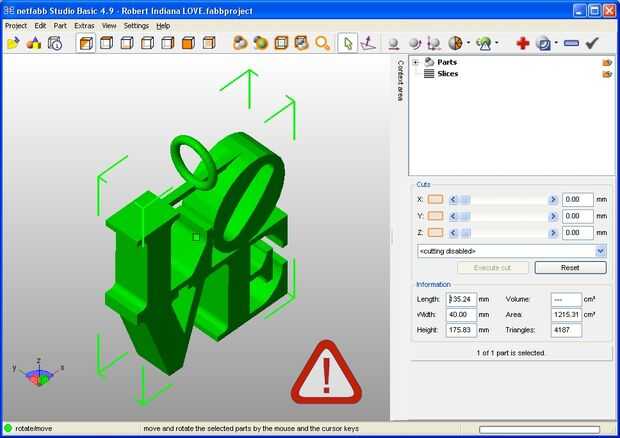Select the third view cube icon
620x438 pixels.
pyautogui.click(x=127, y=43)
